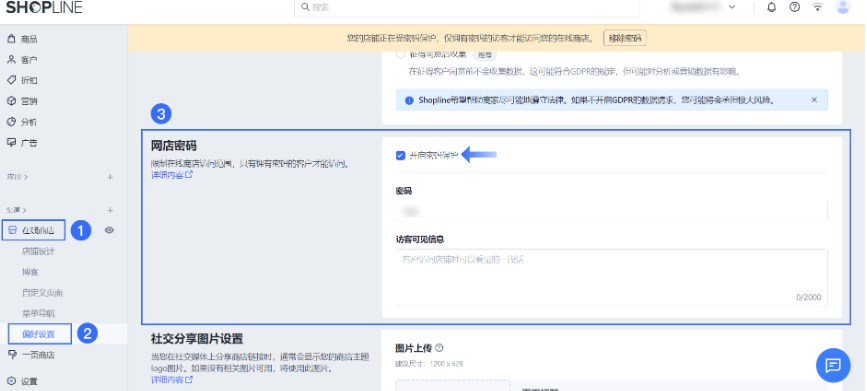Image resolution: width=867 pixels, height=391 pixels.
Task: Open 店铺设计 submenu item
Action: pos(38,251)
